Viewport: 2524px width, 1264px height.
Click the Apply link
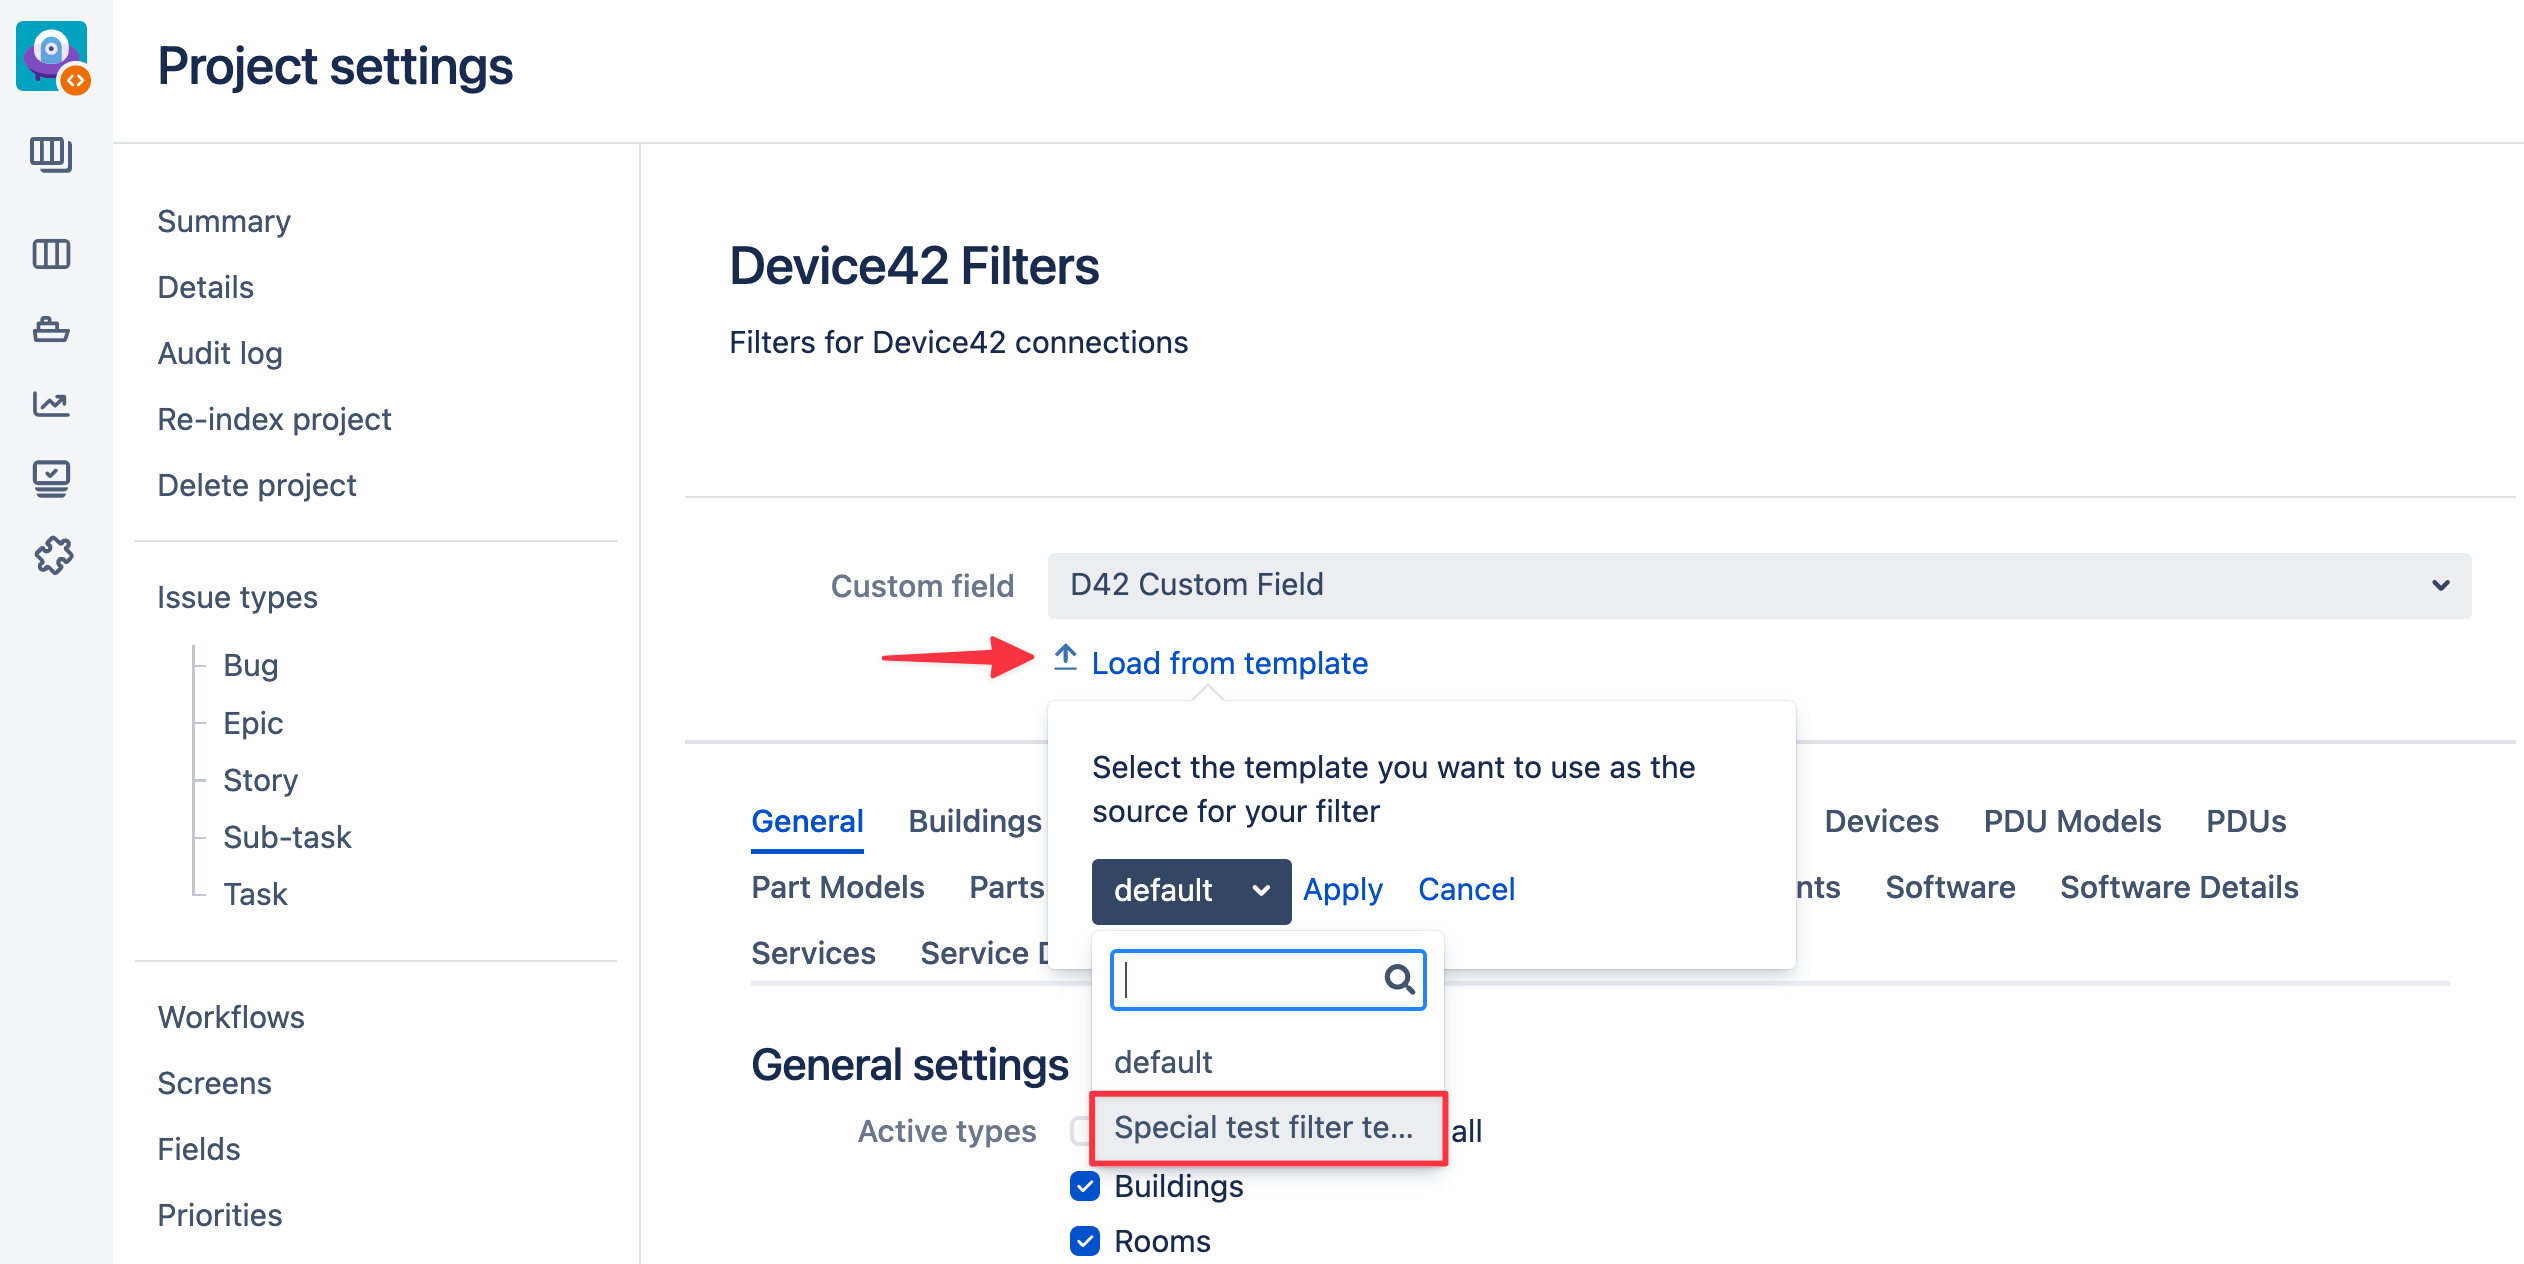click(1342, 889)
